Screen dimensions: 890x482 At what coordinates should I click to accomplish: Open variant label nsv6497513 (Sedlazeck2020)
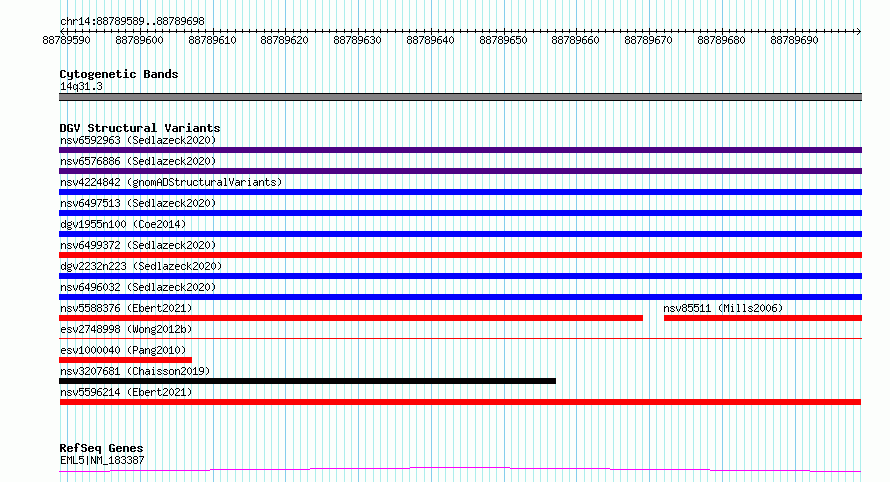pyautogui.click(x=138, y=203)
